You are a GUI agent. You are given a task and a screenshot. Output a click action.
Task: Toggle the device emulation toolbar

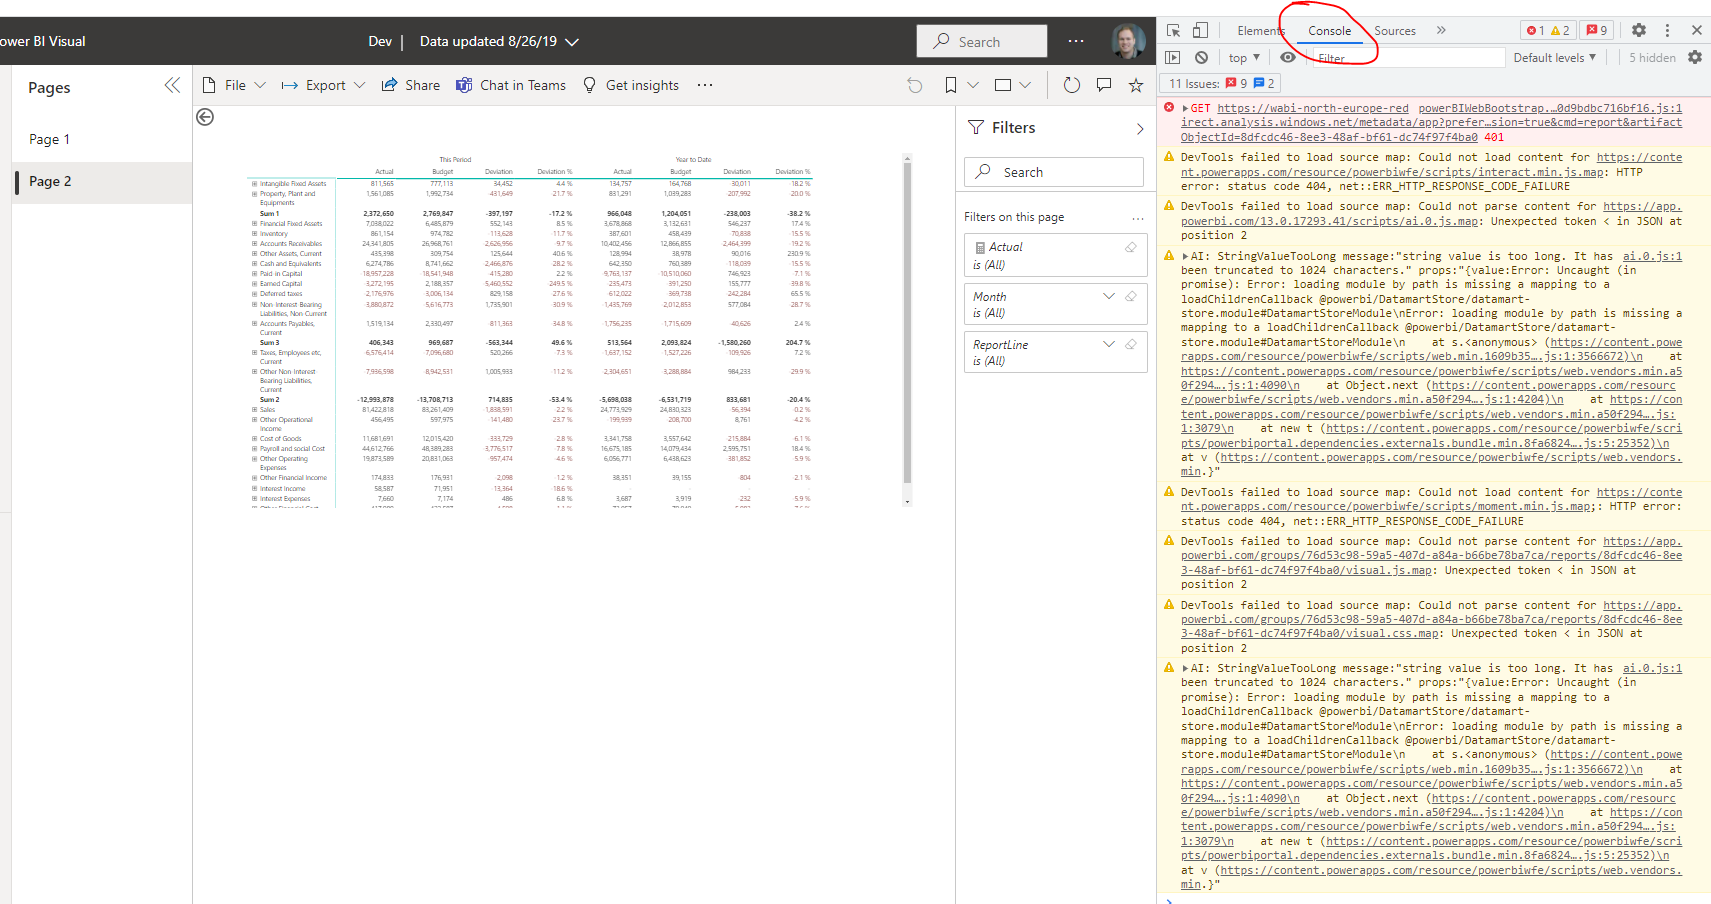tap(1201, 31)
